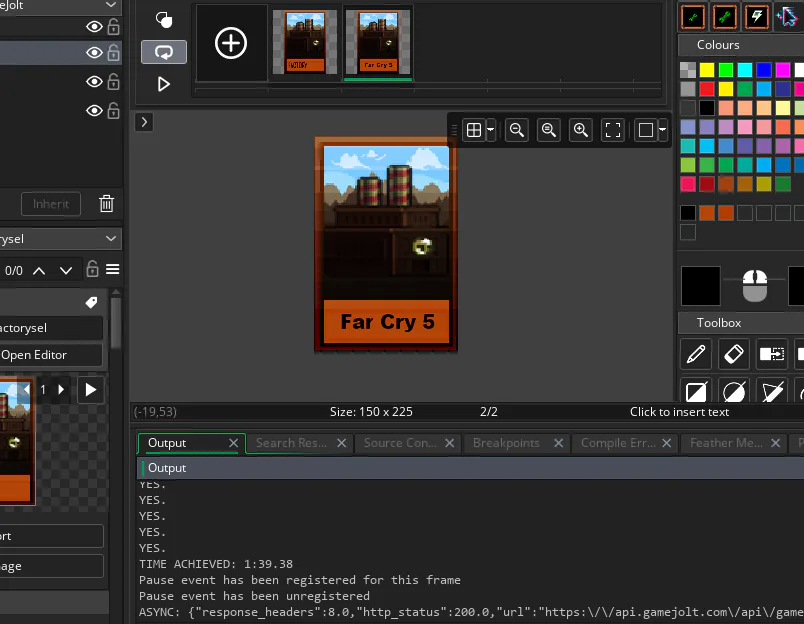Go to next frame in preview
804x624 pixels.
[x=61, y=390]
